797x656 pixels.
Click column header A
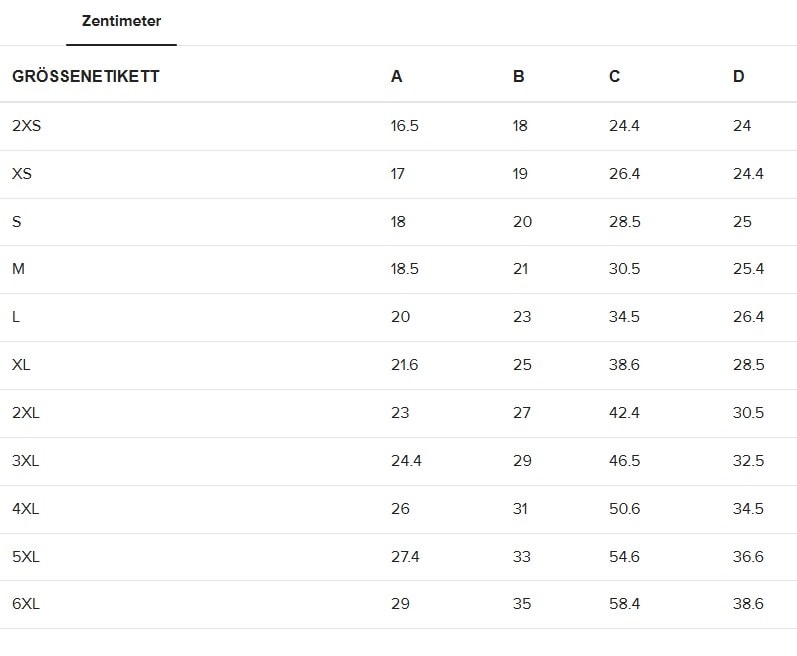click(397, 77)
